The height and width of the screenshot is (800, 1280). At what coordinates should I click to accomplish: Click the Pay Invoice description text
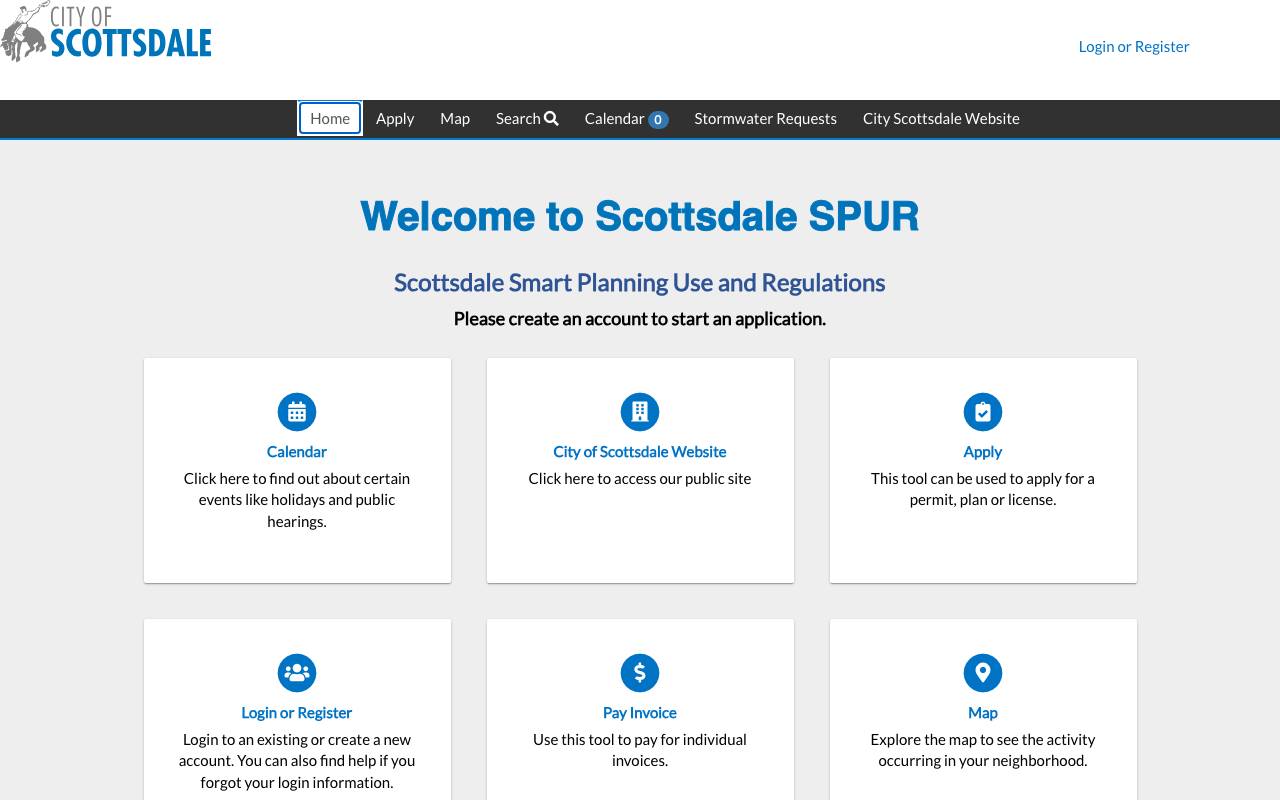(x=640, y=750)
